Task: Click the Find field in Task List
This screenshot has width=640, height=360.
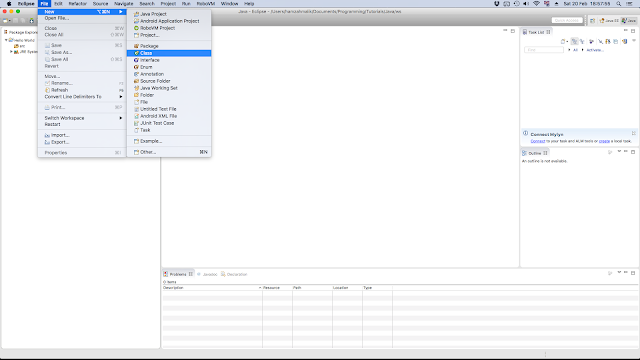Action: pyautogui.click(x=544, y=50)
